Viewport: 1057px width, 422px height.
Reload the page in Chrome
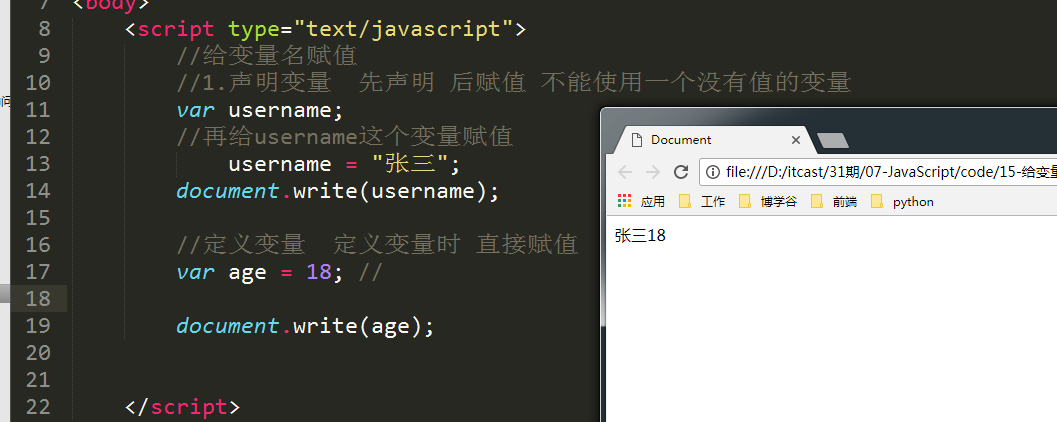pyautogui.click(x=681, y=172)
